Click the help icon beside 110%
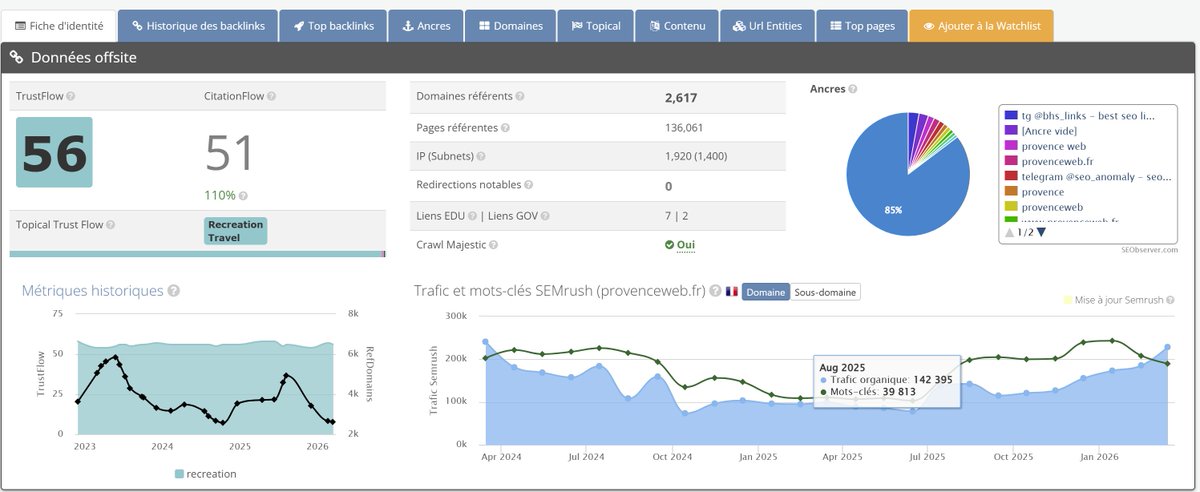The image size is (1200, 492). [243, 196]
